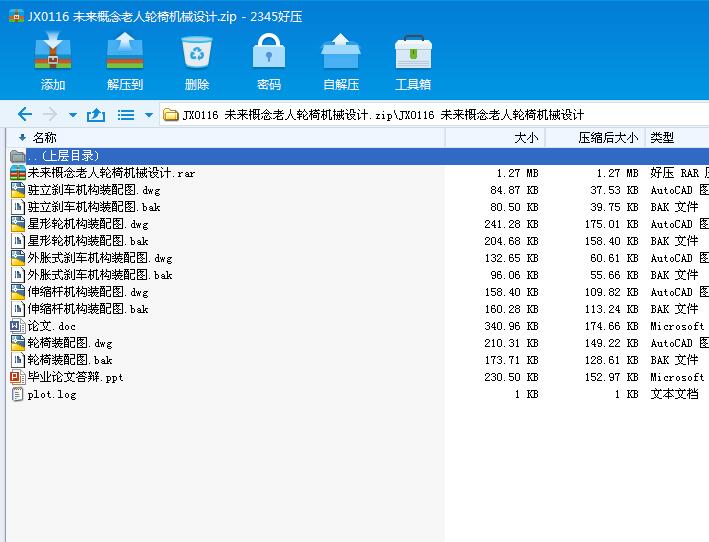Screen dimensions: 709x542
Task: Select 外胀式刹车机构装配图.bak file
Action: click(x=99, y=275)
